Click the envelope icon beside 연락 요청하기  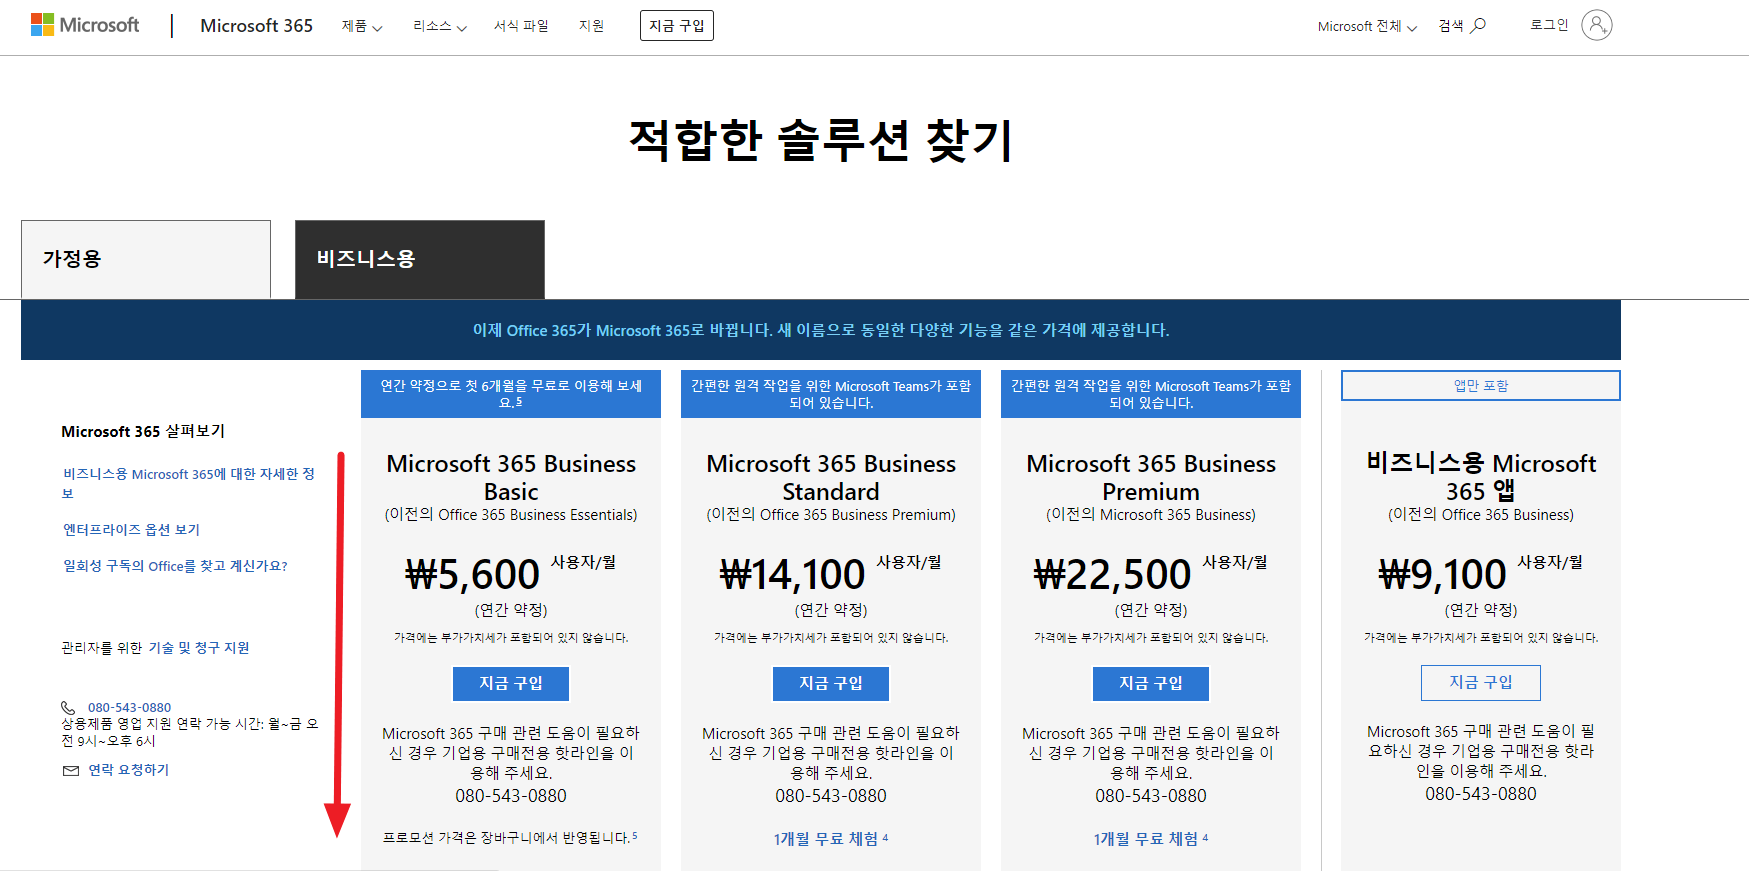[70, 770]
